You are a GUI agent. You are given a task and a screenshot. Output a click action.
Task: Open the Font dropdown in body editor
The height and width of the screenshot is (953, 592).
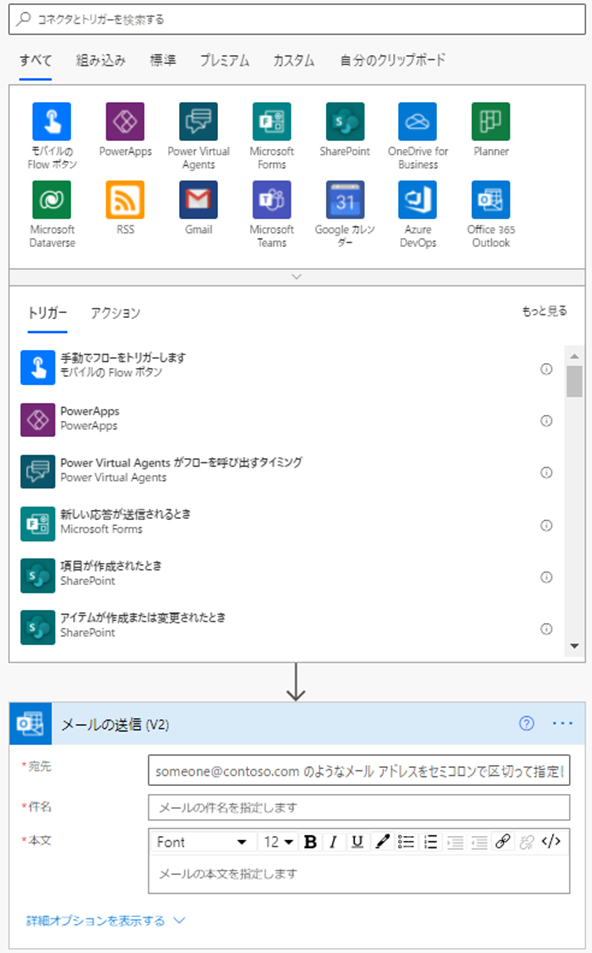(202, 842)
